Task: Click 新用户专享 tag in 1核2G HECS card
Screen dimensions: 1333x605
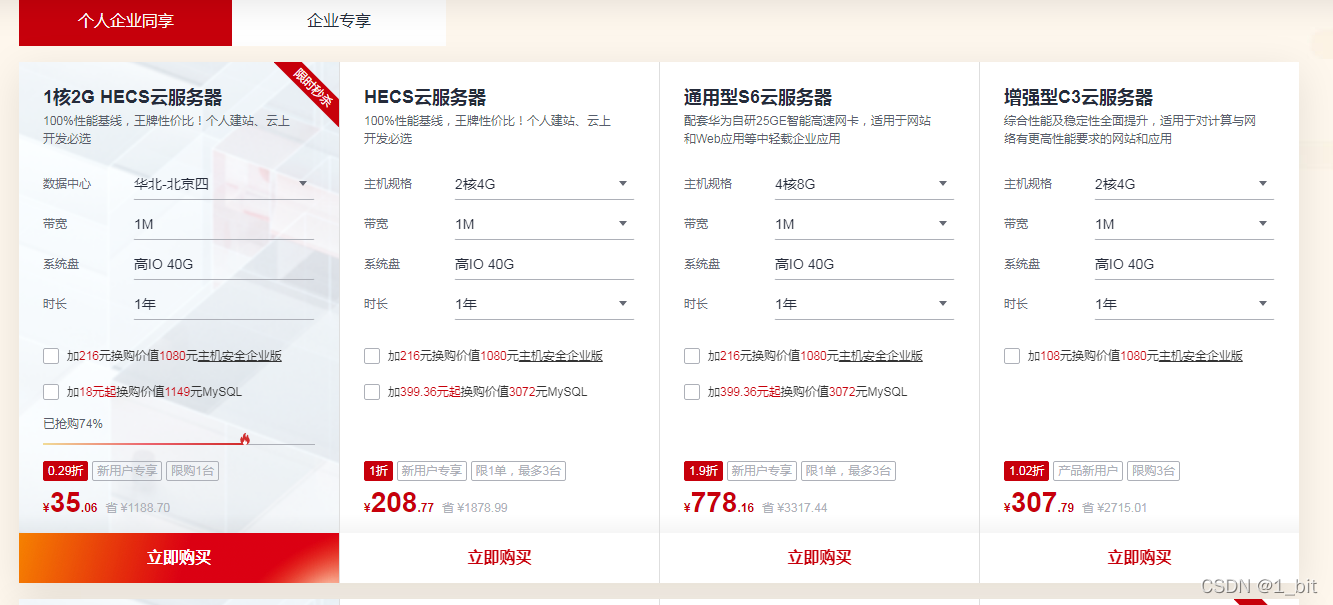Action: tap(127, 471)
